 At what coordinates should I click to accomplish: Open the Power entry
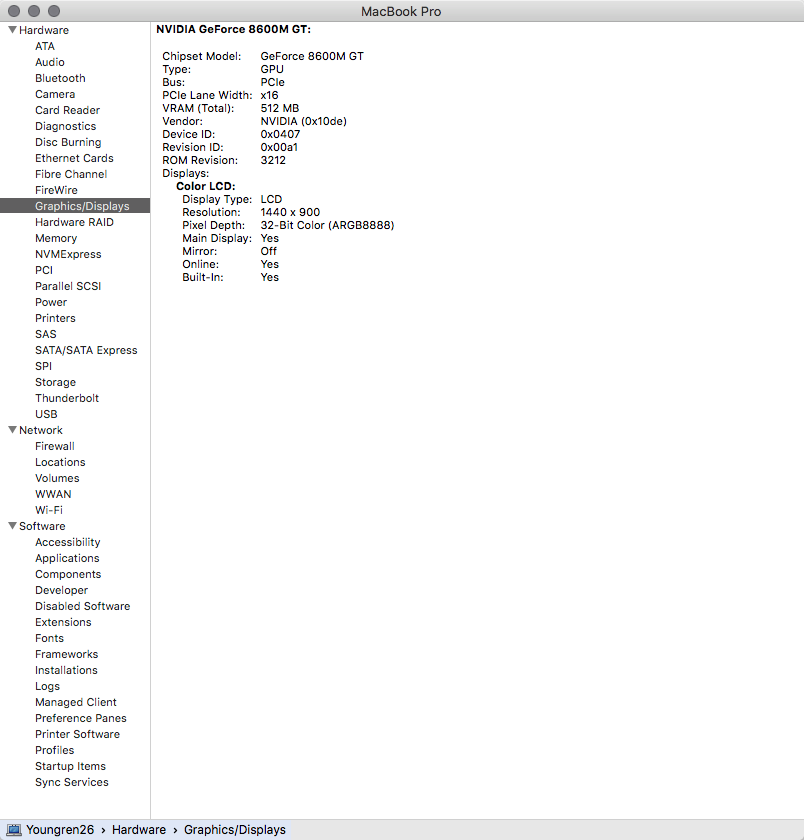point(51,302)
